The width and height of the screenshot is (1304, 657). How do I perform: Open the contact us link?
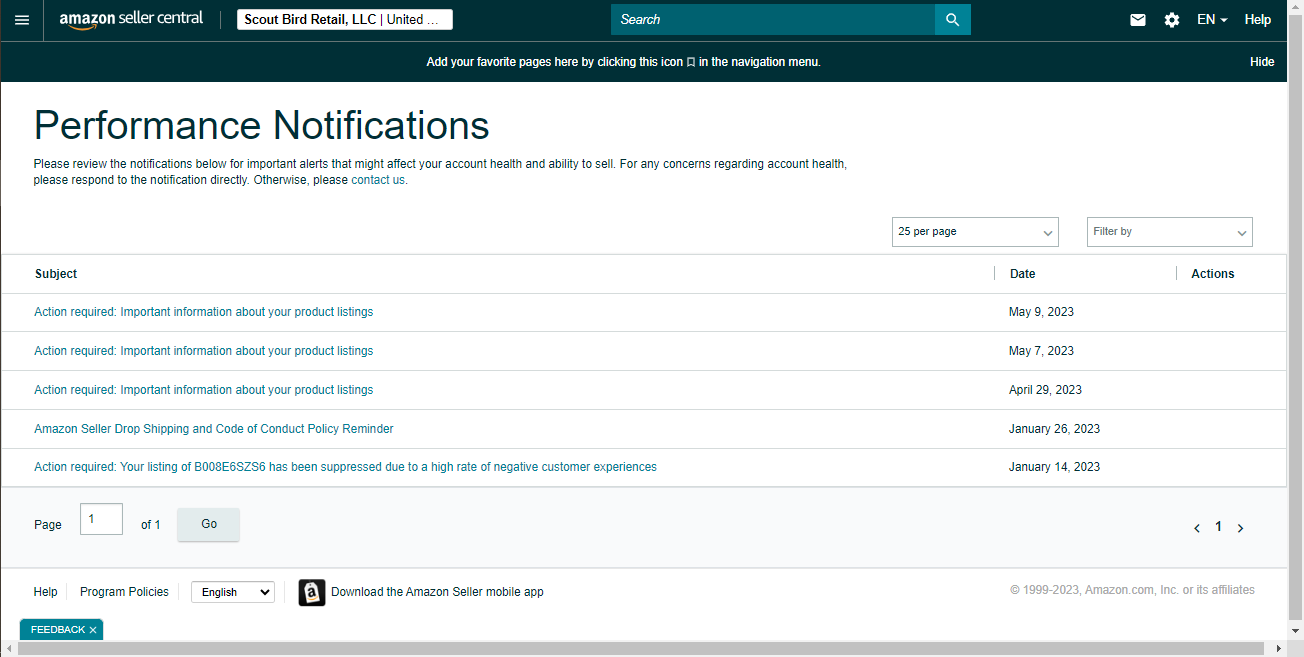(378, 180)
